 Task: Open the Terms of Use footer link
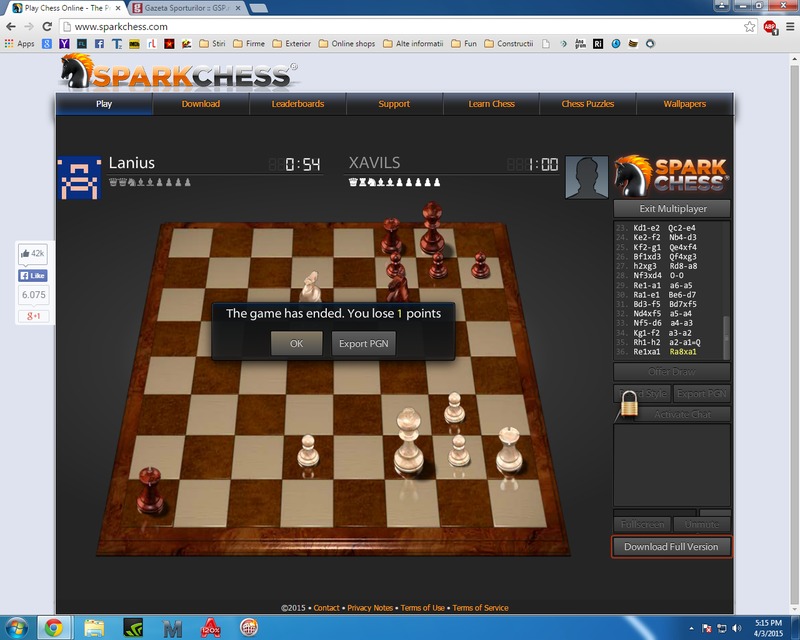422,608
